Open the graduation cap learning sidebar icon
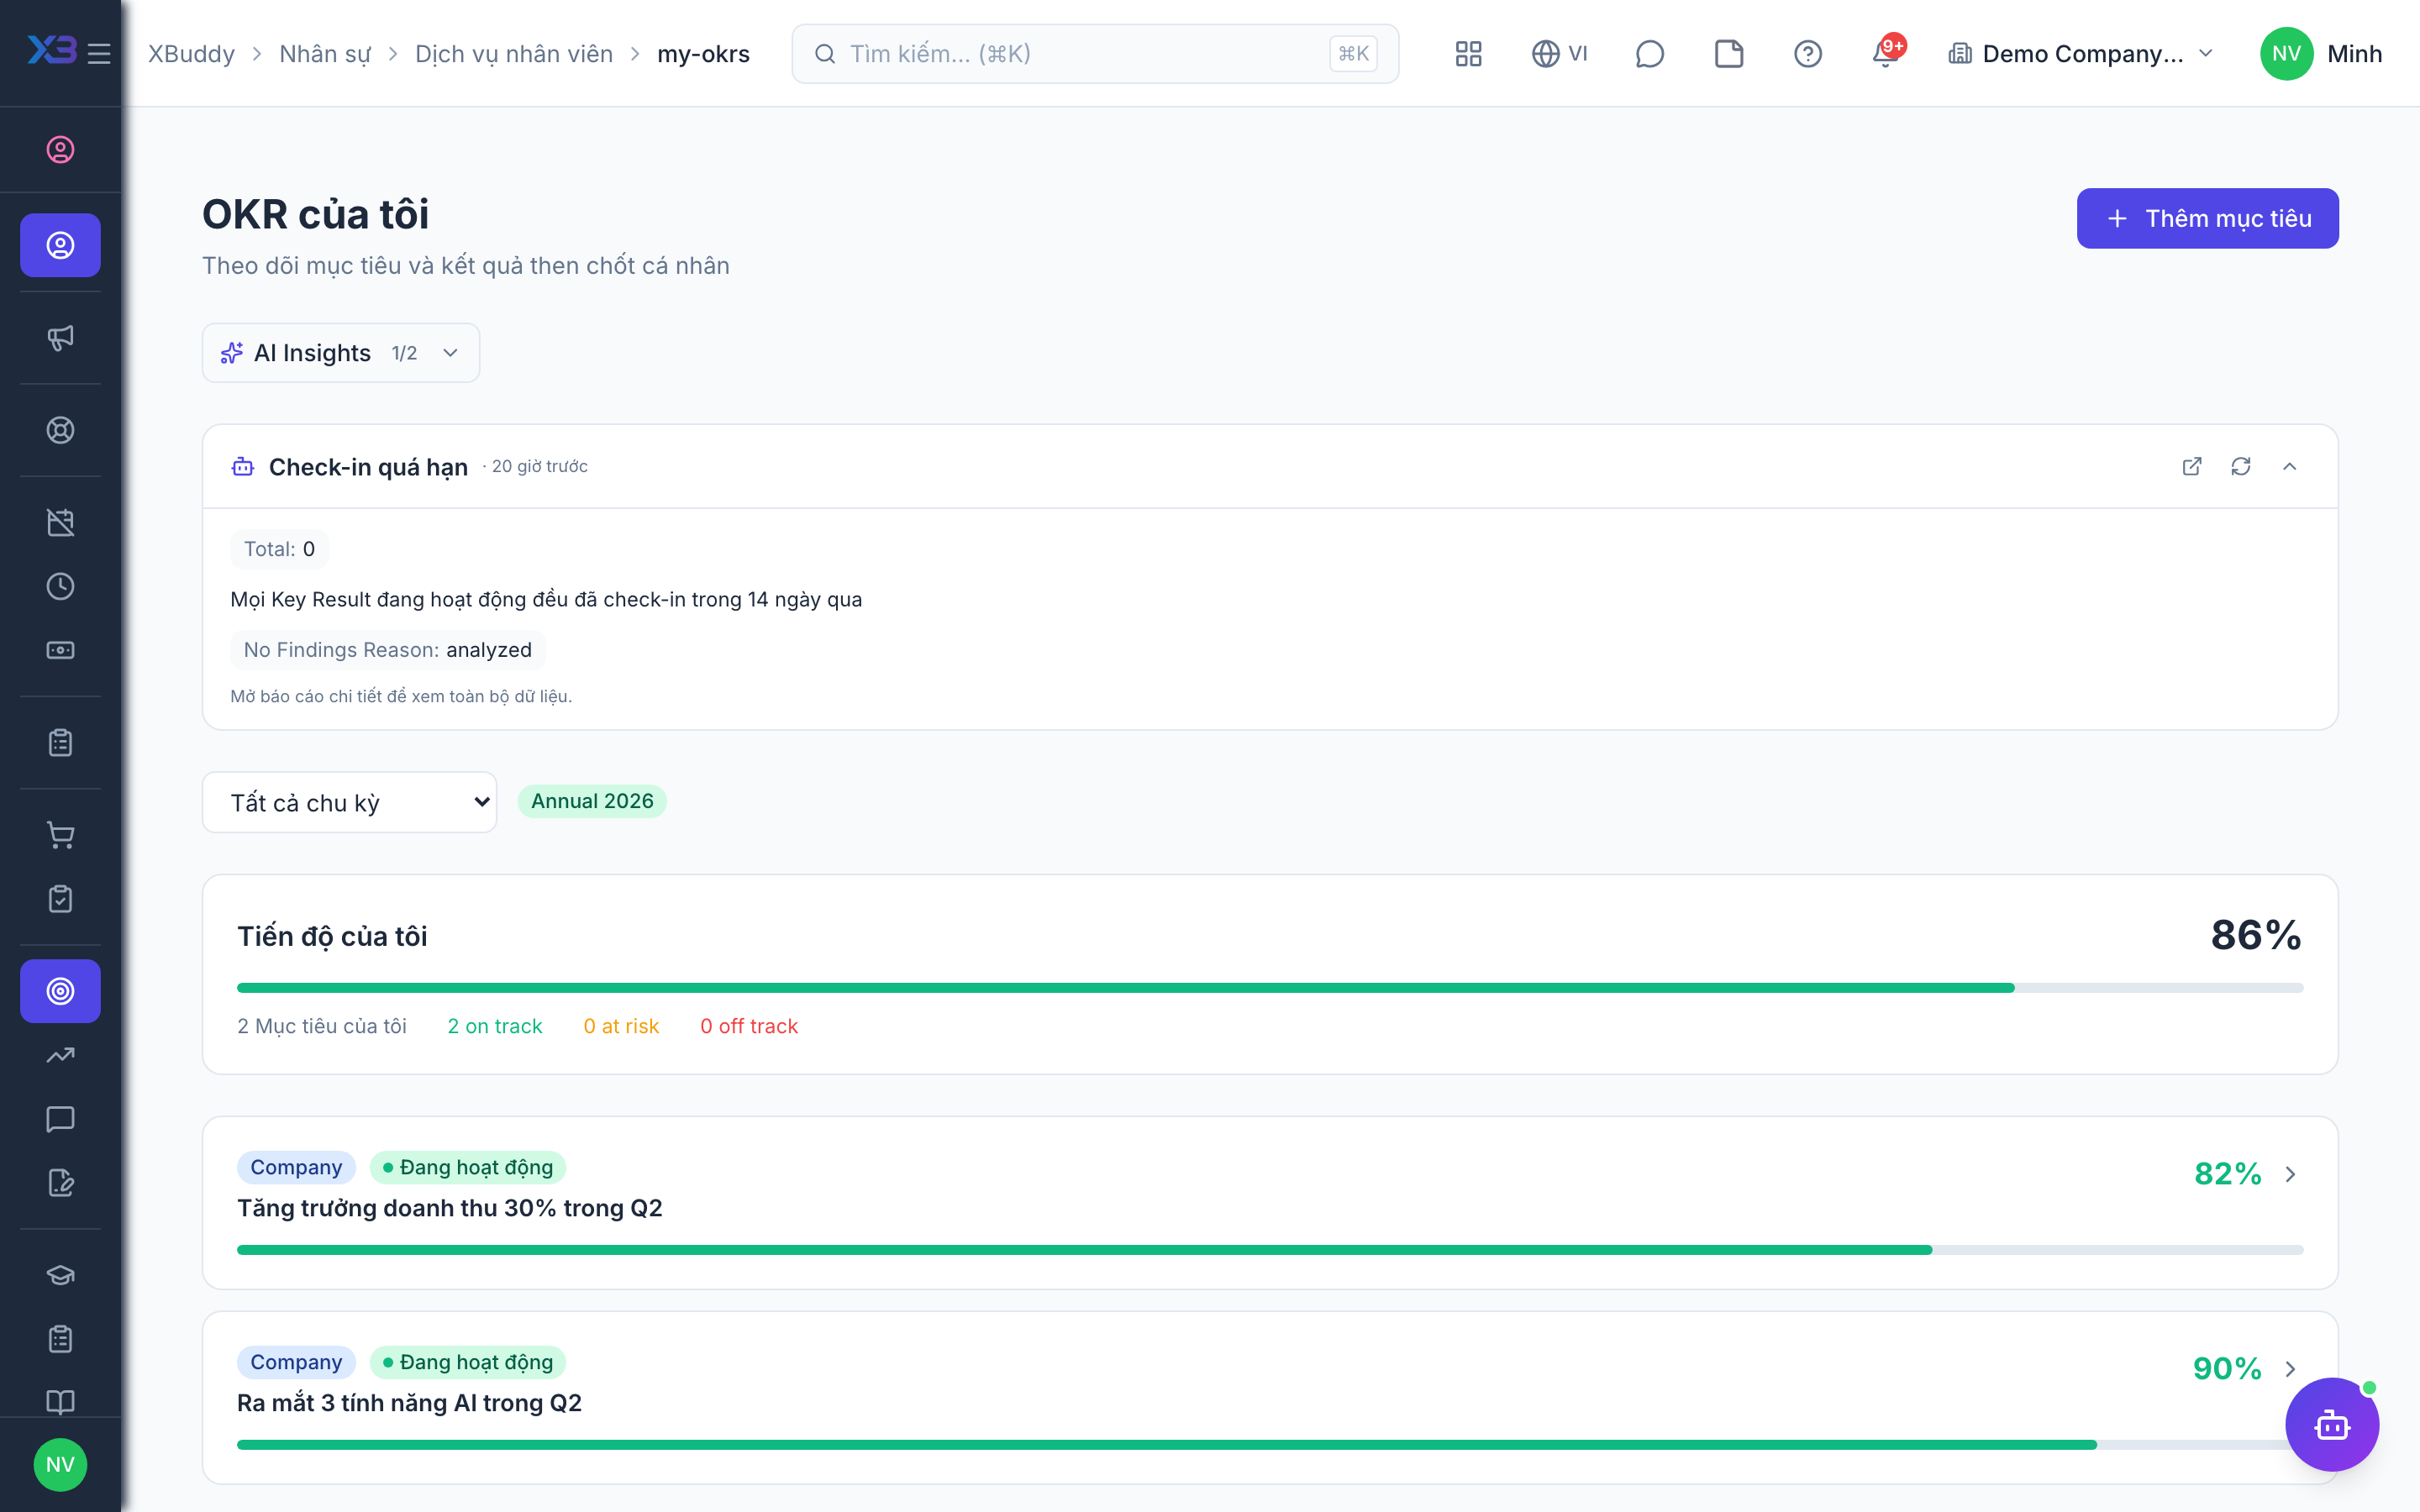The height and width of the screenshot is (1512, 2420). [x=60, y=1274]
